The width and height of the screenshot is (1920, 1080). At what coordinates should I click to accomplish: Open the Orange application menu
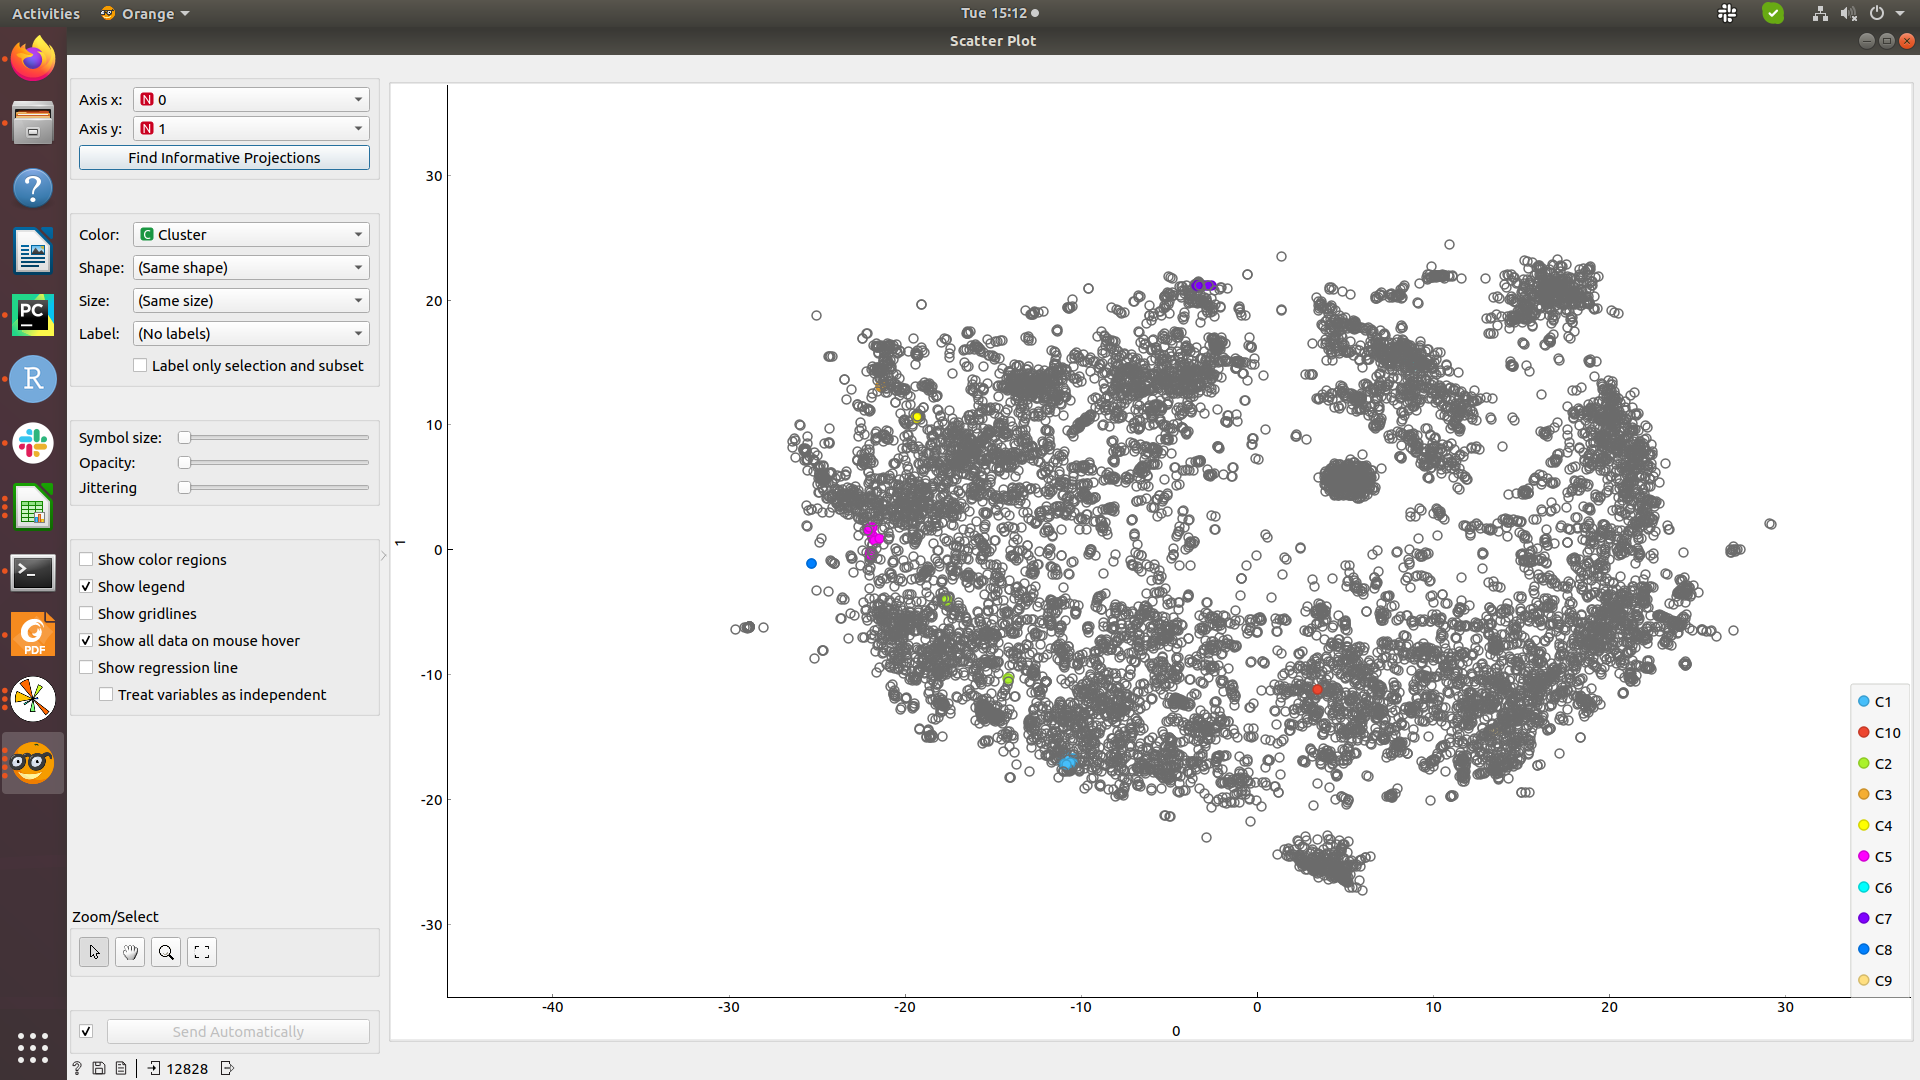pyautogui.click(x=143, y=13)
